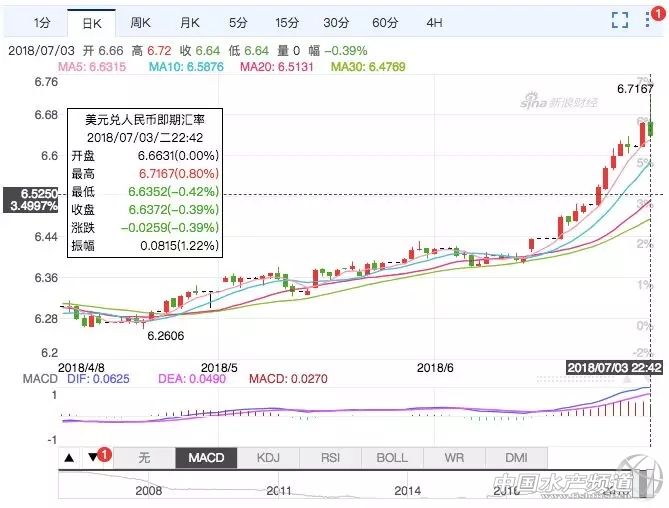Open the 15分 interval chart
This screenshot has height=508, width=669.
[287, 22]
